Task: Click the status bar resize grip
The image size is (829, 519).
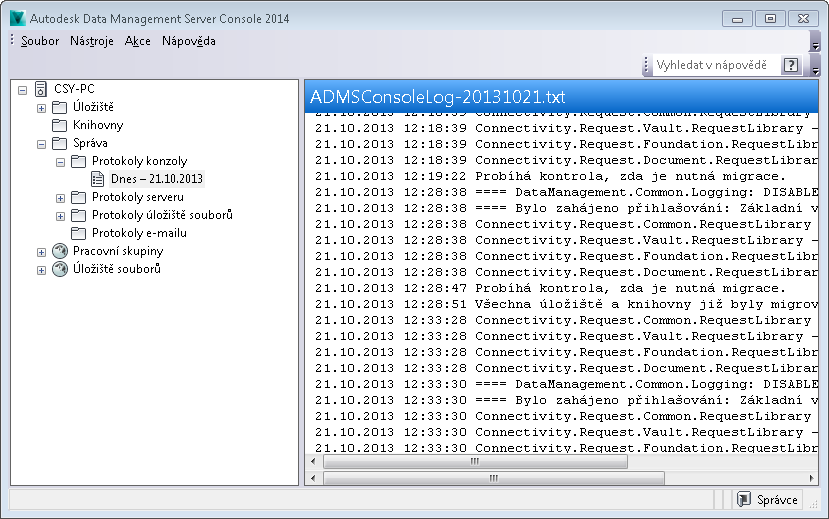Action: tap(814, 504)
